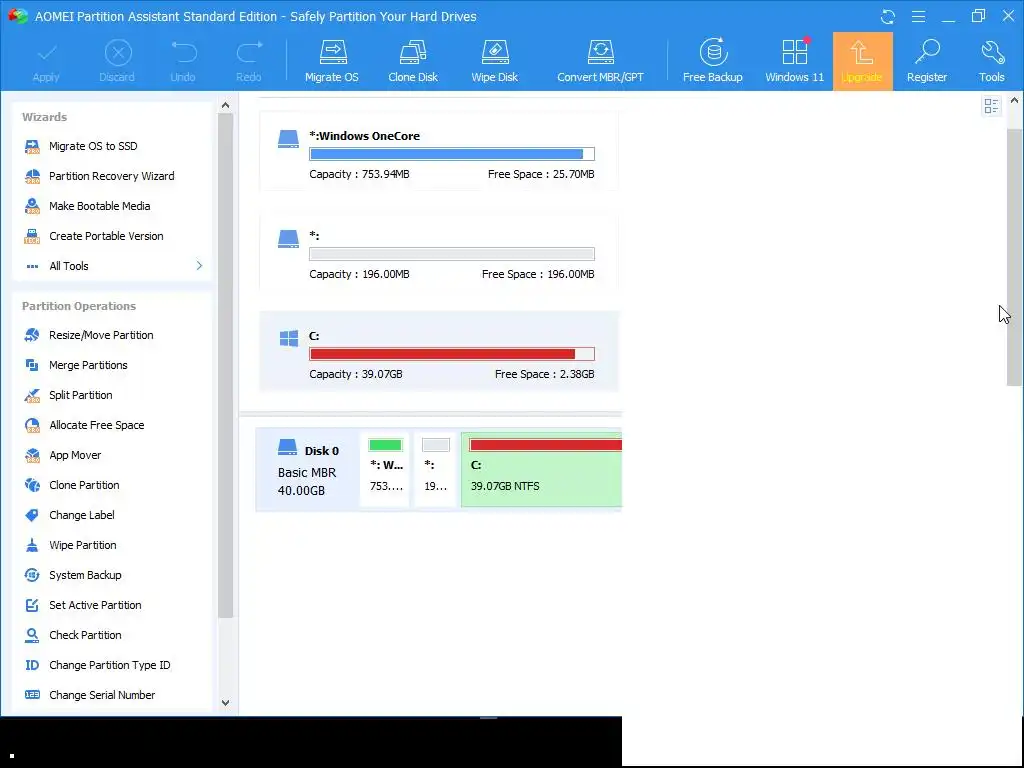
Task: Select the 753MB block in Disk 0 map
Action: 385,469
